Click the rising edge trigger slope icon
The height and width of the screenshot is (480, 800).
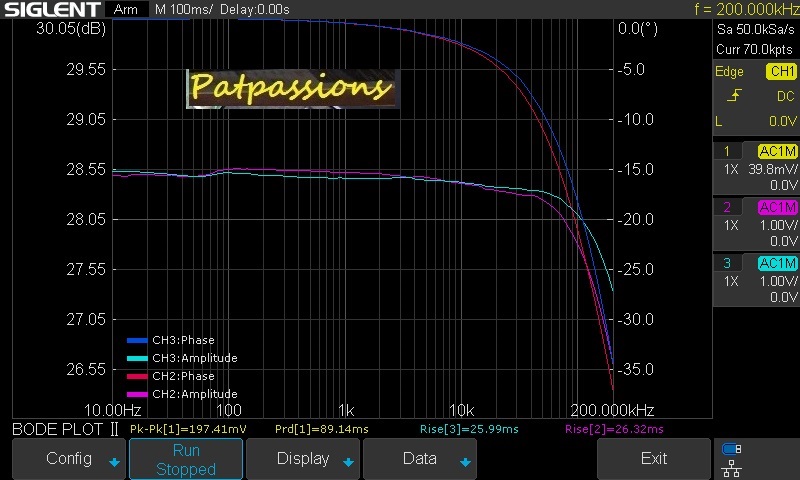[734, 96]
